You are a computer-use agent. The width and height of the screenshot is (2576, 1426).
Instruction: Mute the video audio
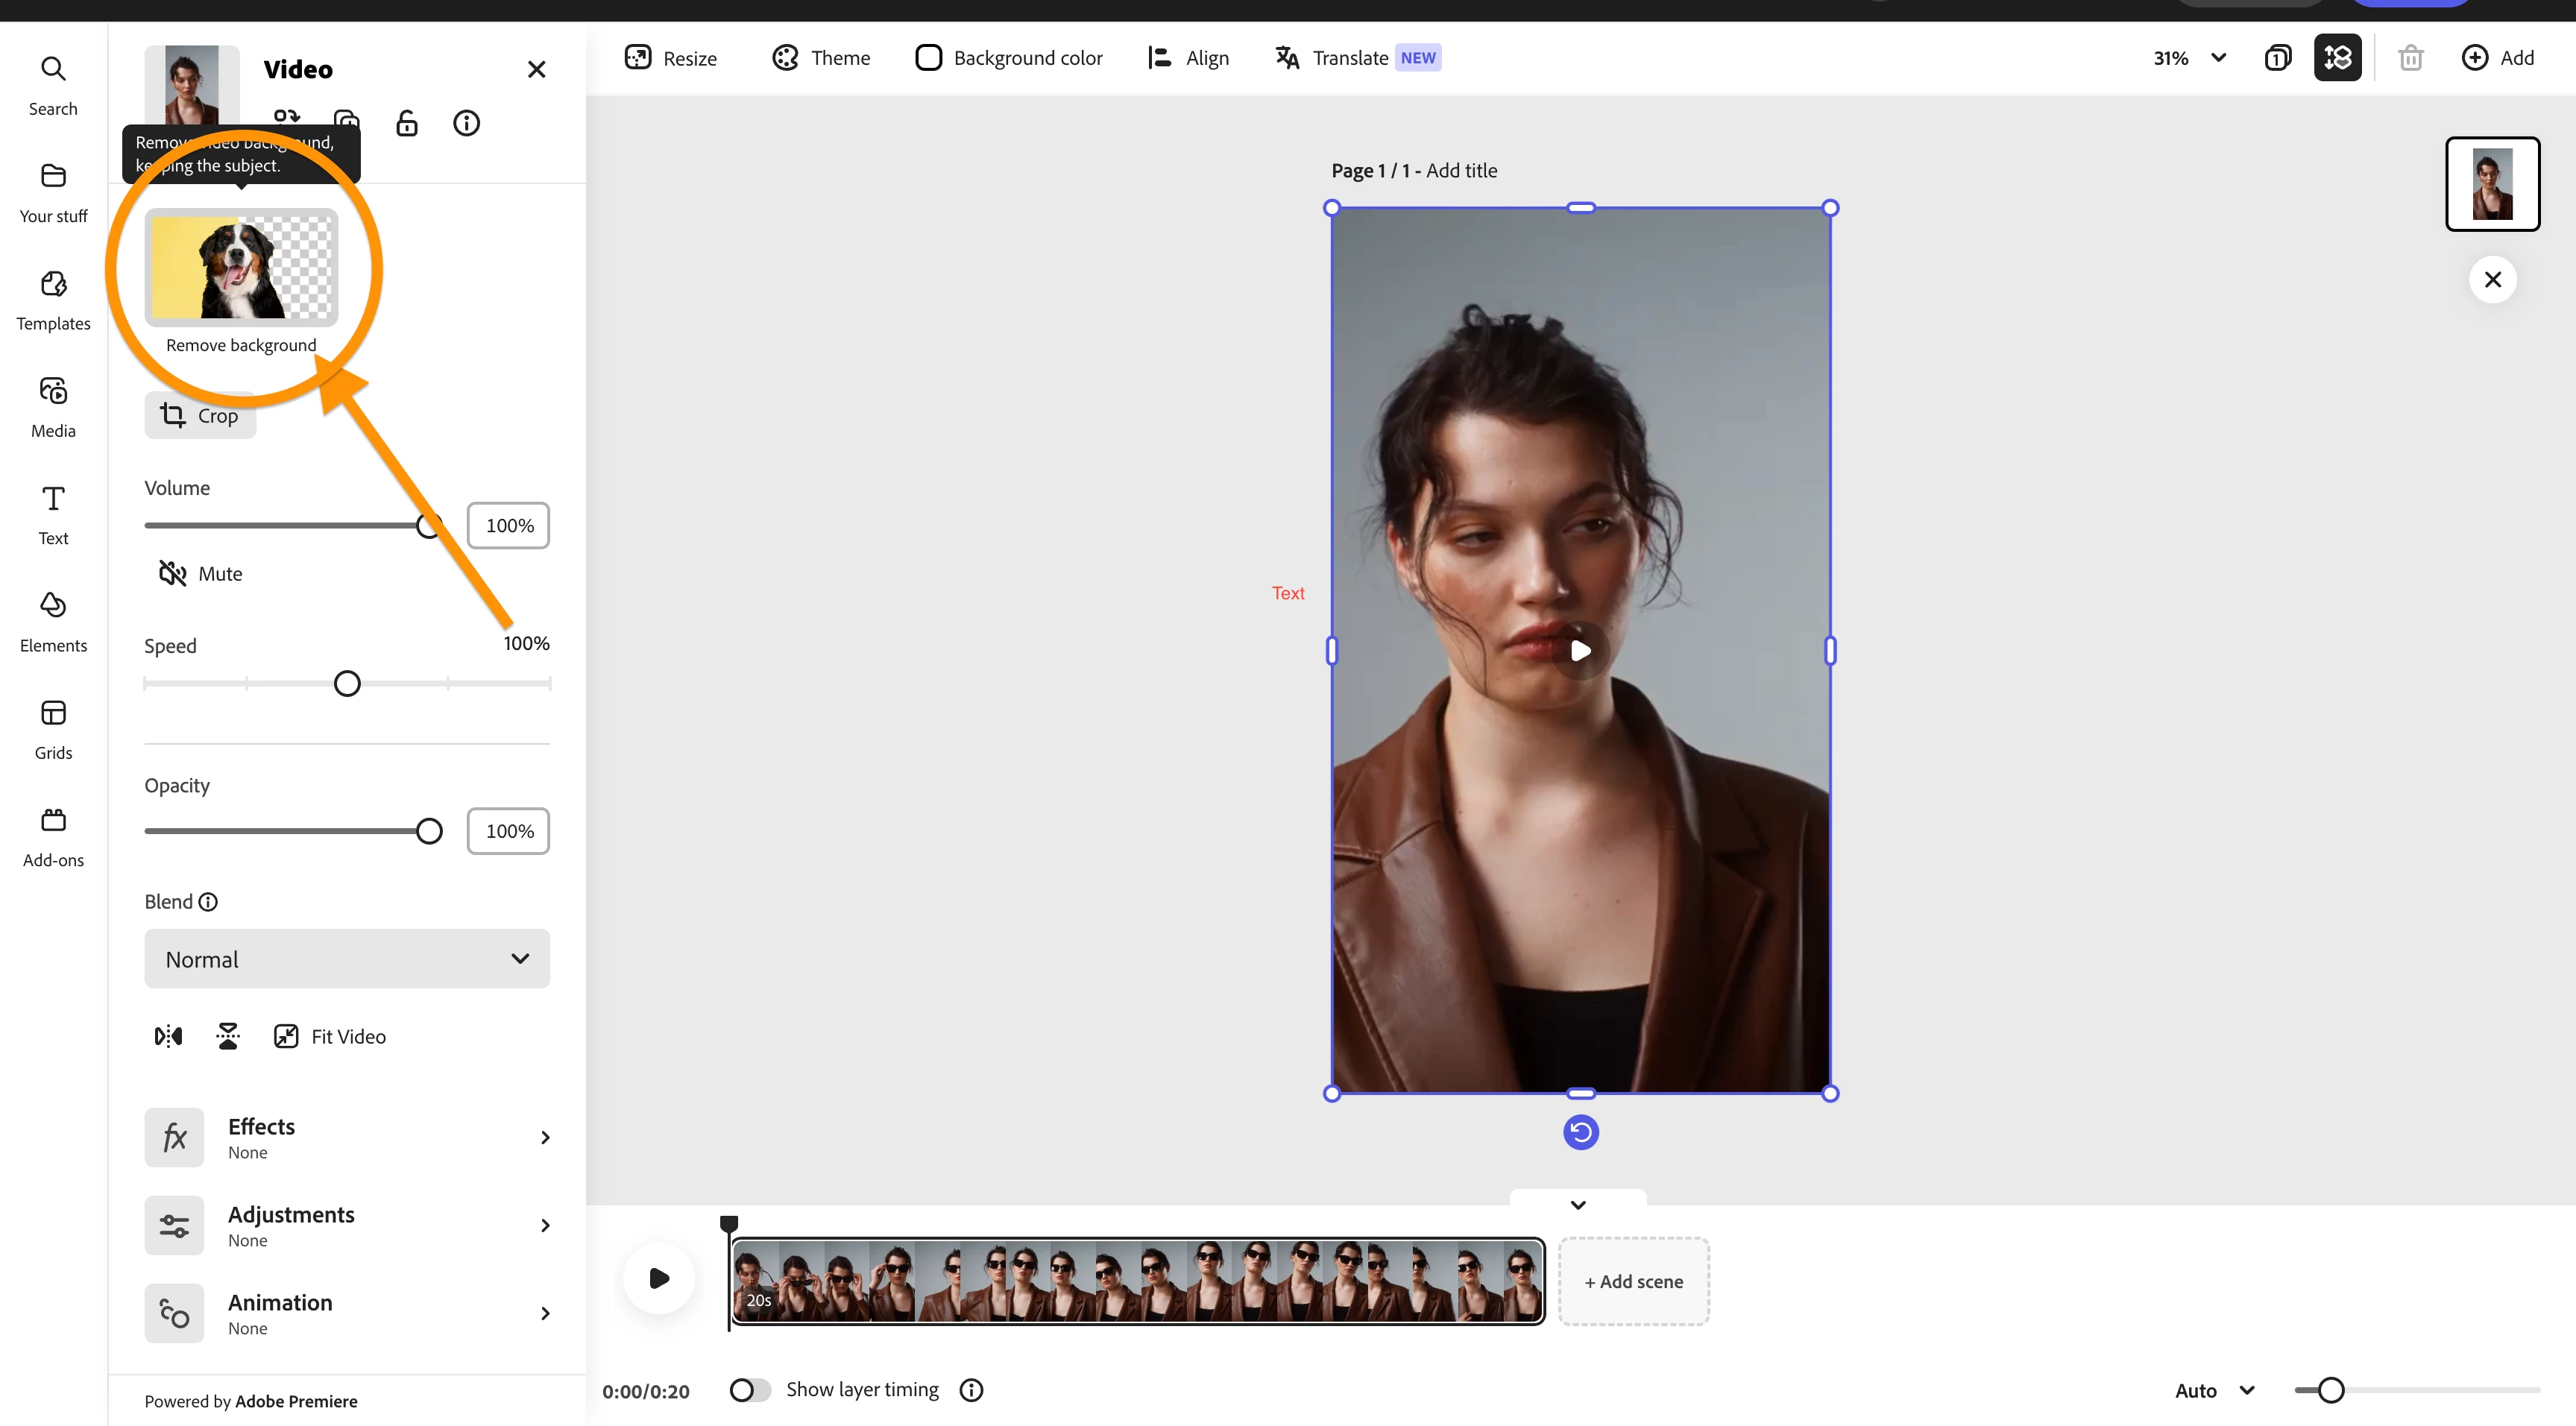point(200,573)
